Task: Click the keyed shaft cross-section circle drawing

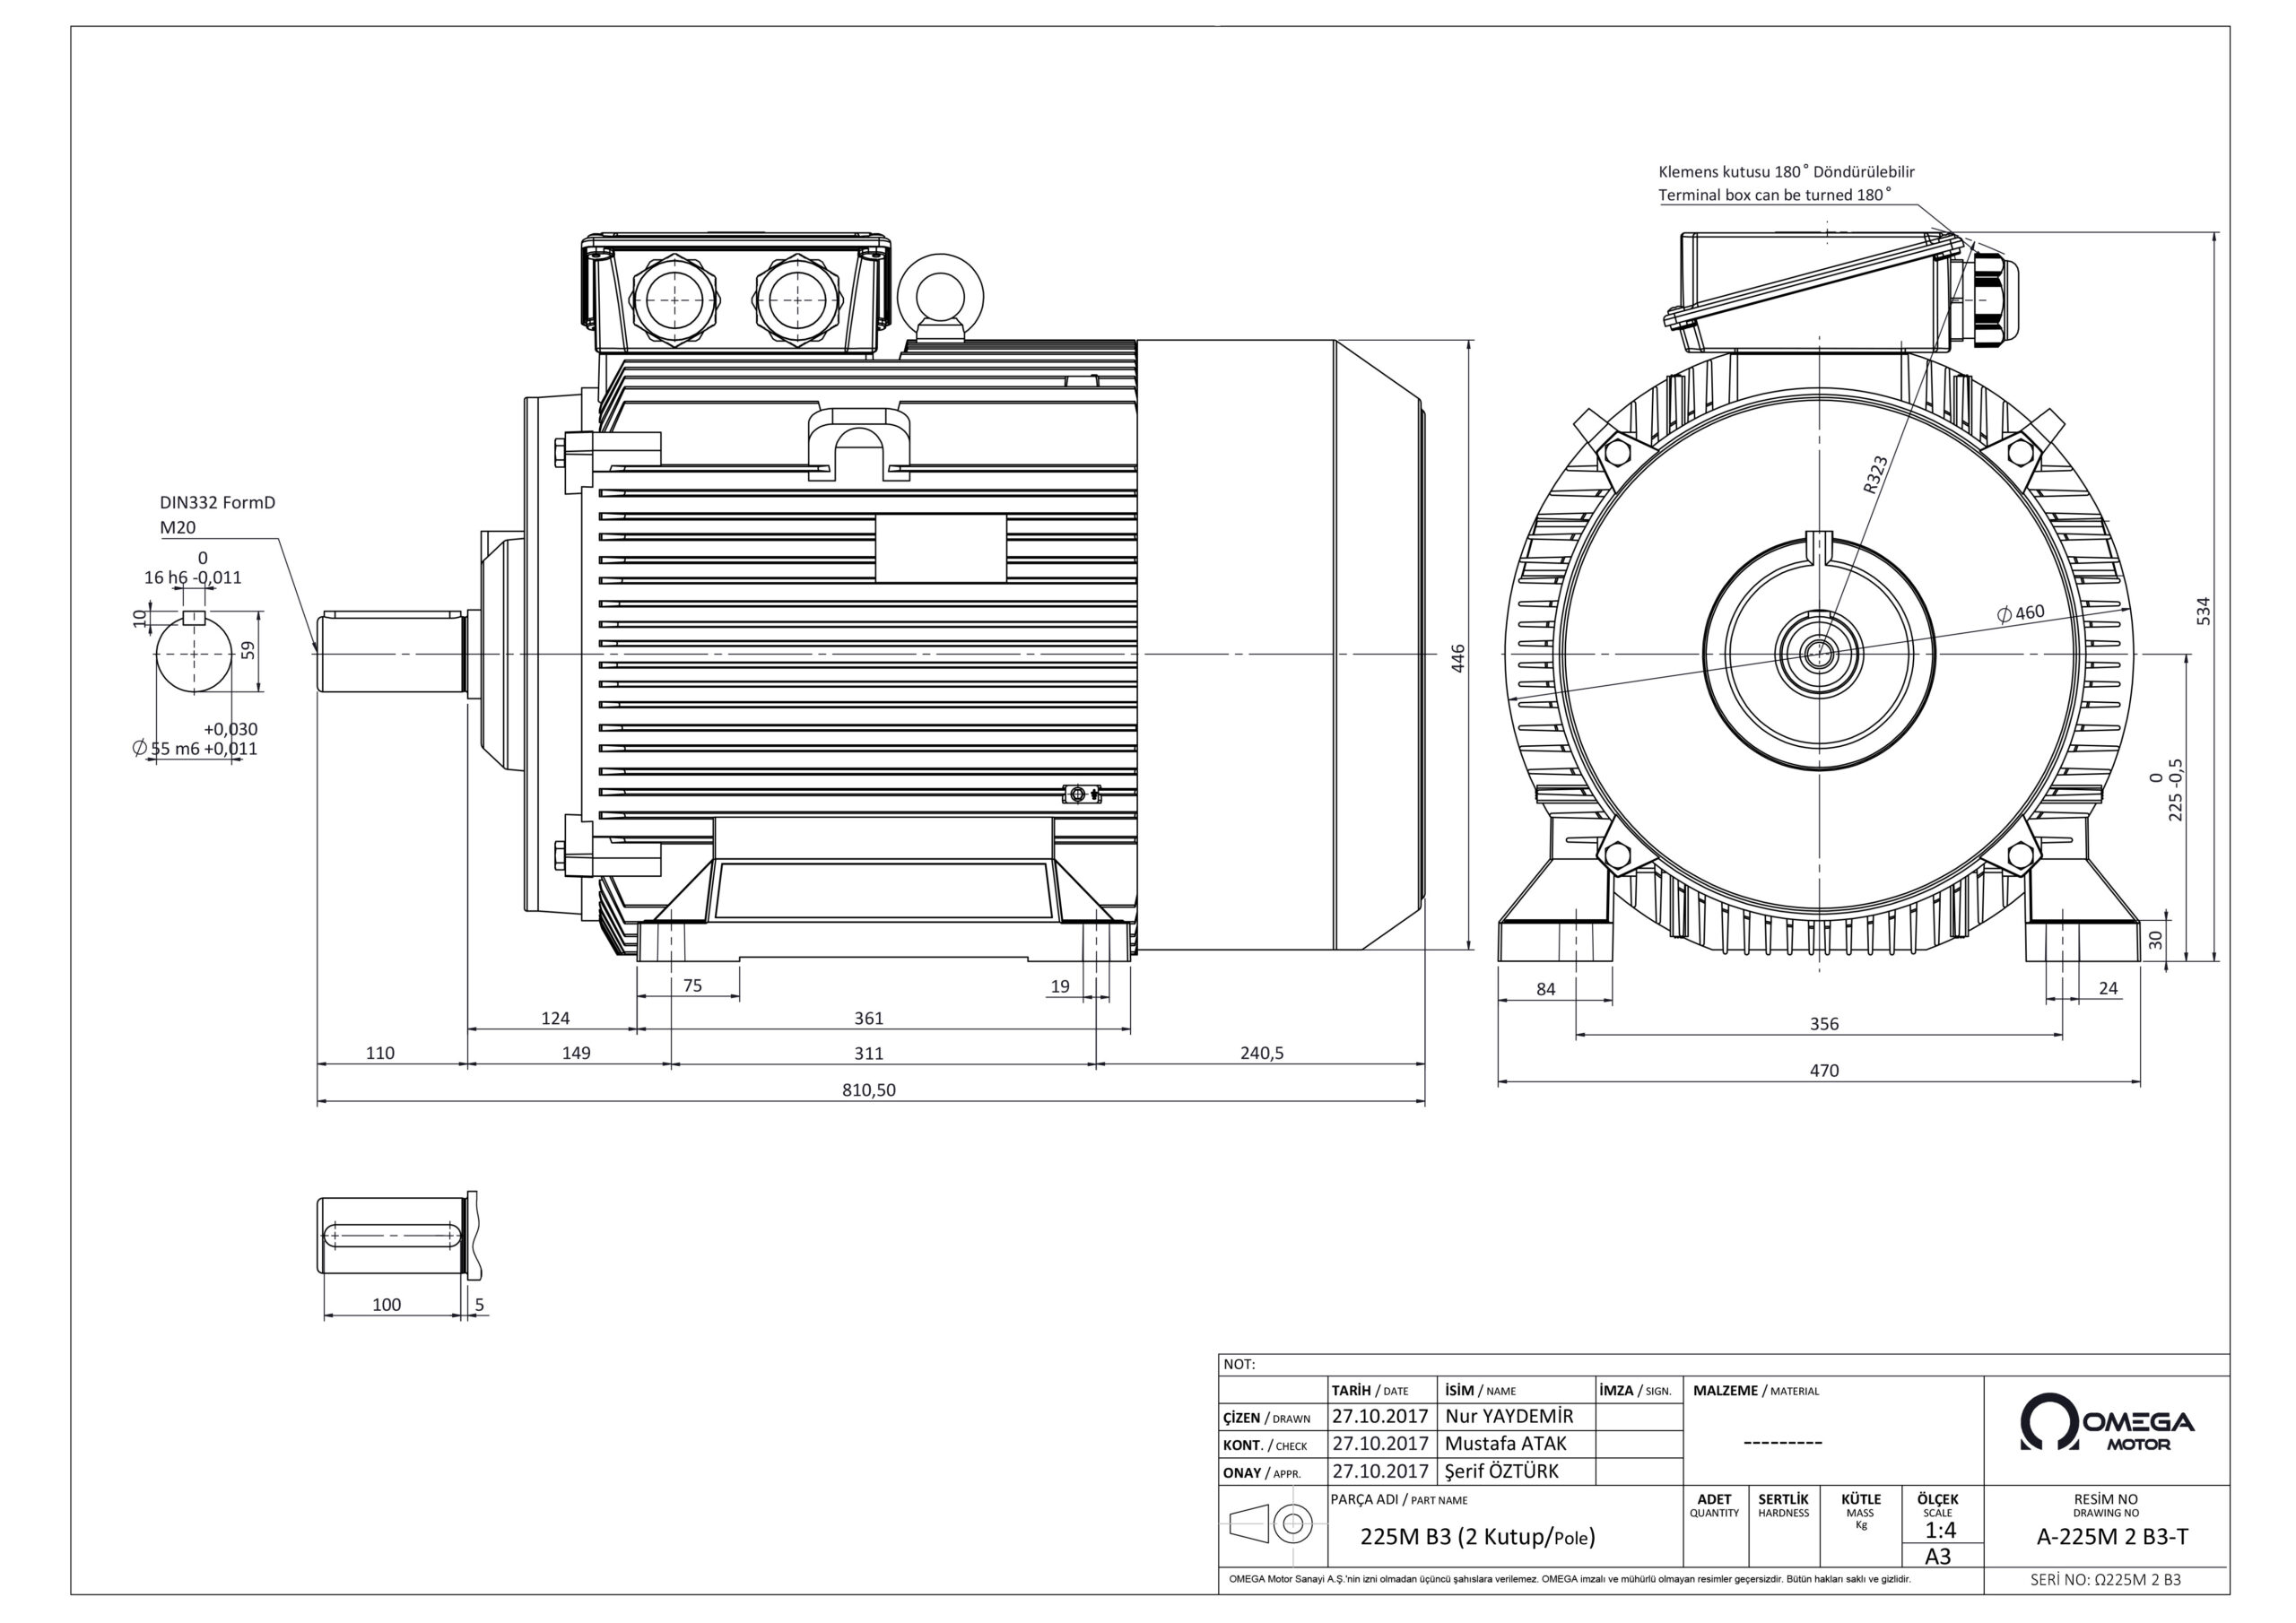Action: [195, 652]
